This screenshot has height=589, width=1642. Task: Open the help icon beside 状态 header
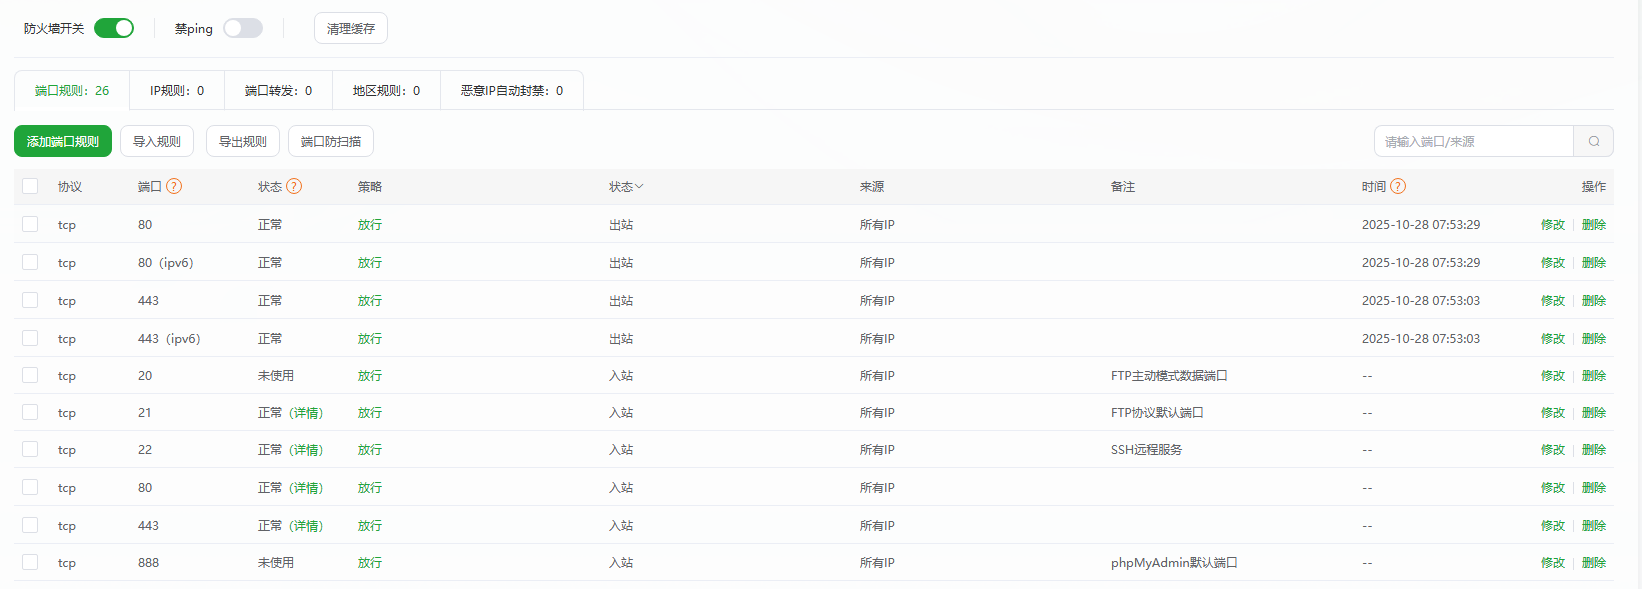[294, 186]
